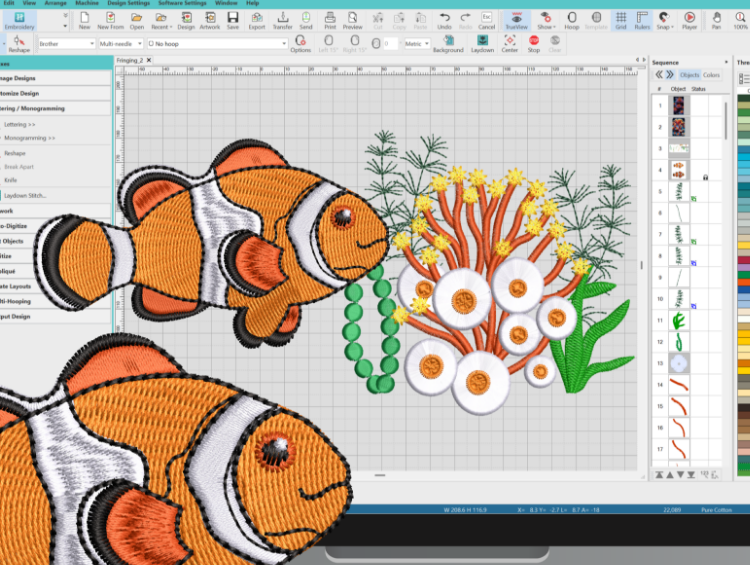Close the Fringing_2 design tab

point(149,60)
